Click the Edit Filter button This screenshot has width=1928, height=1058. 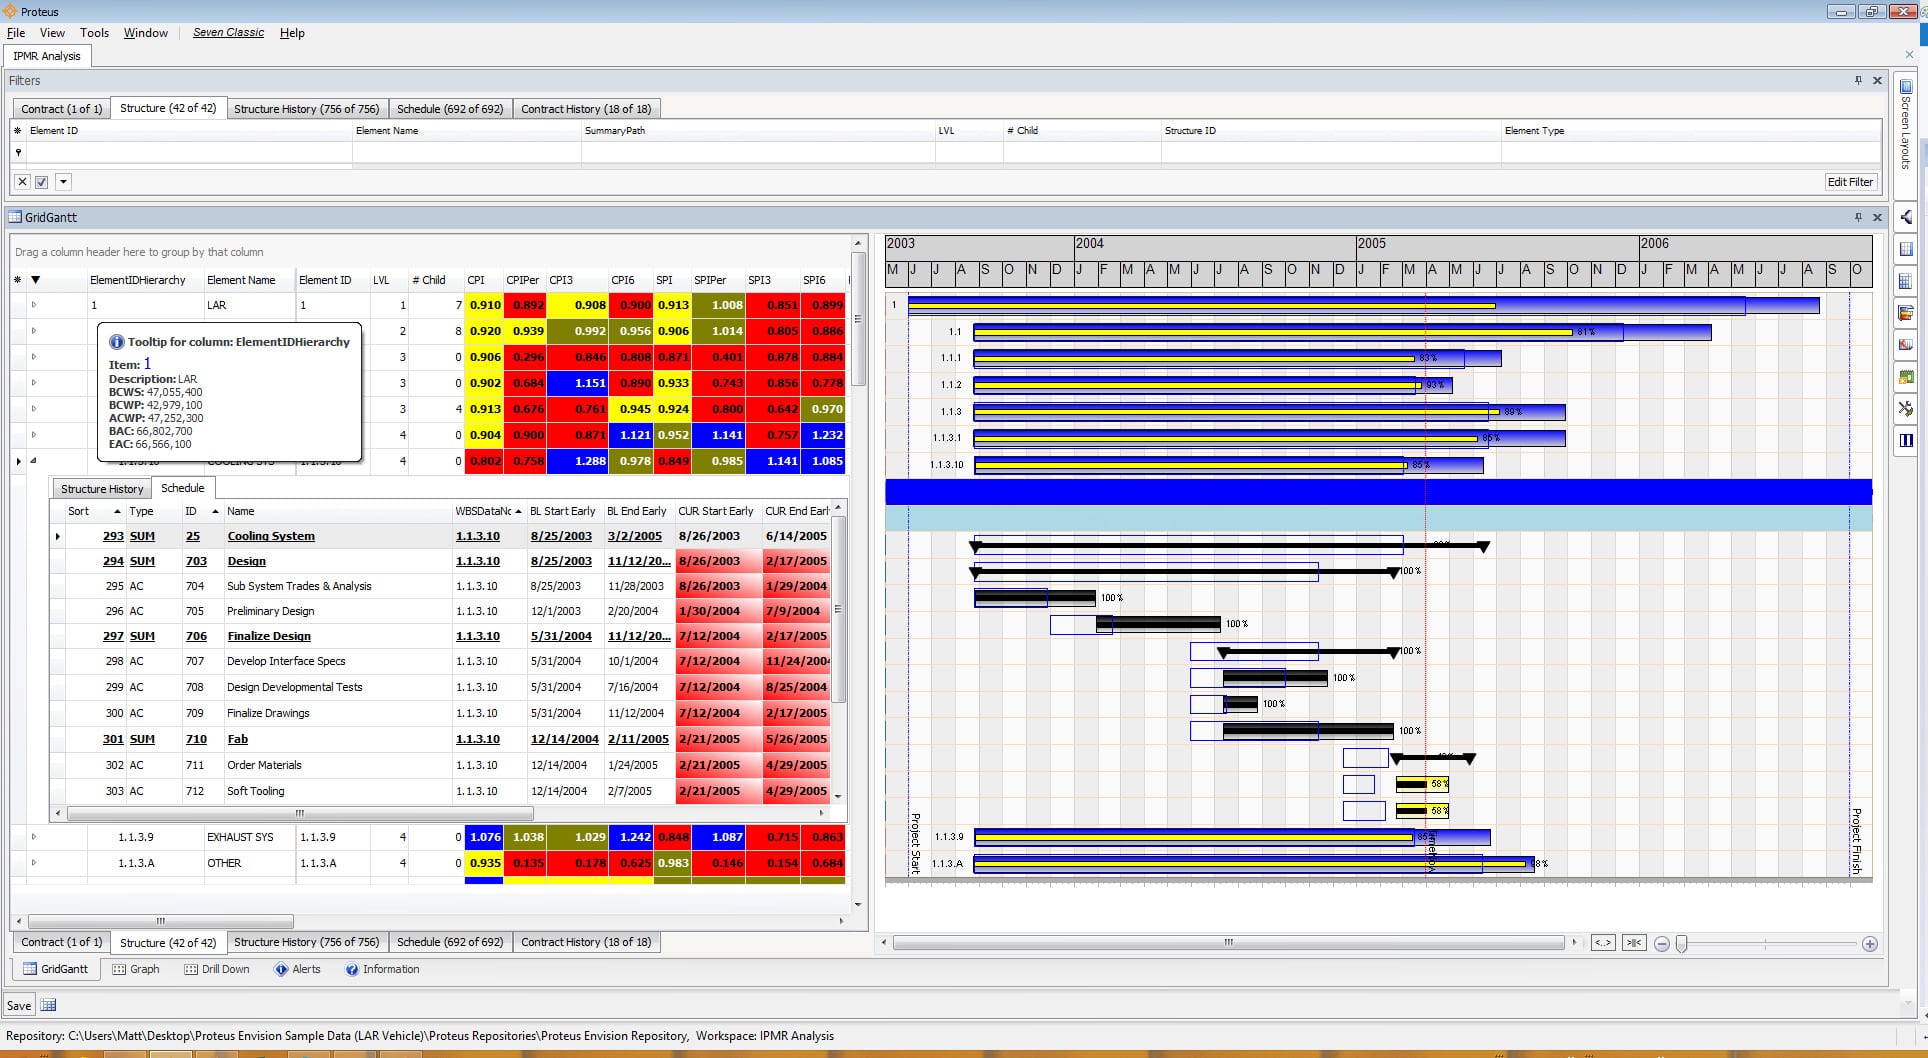pos(1849,182)
